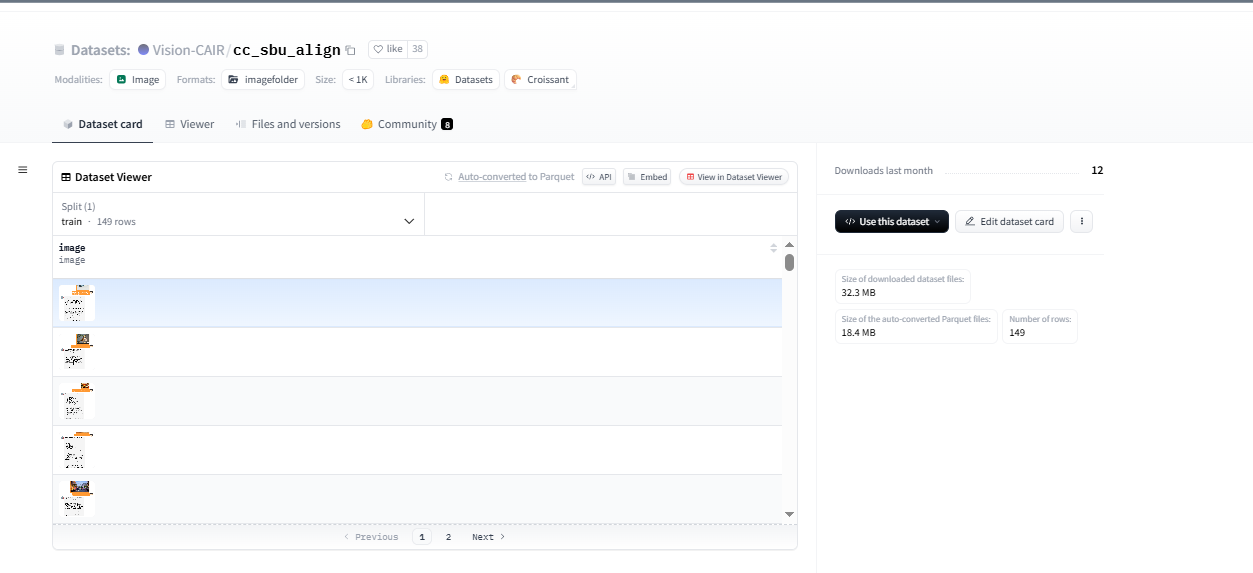This screenshot has height=573, width=1253.
Task: Click the 18.4 MB Parquet size value
Action: point(859,333)
